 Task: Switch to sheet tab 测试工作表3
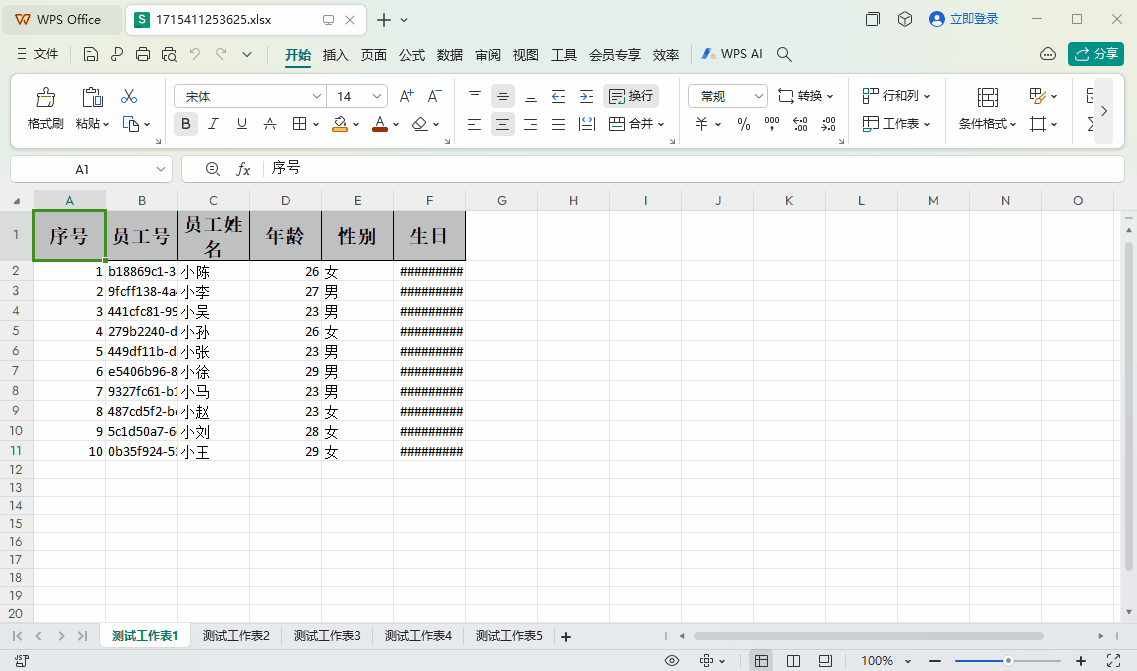(326, 636)
